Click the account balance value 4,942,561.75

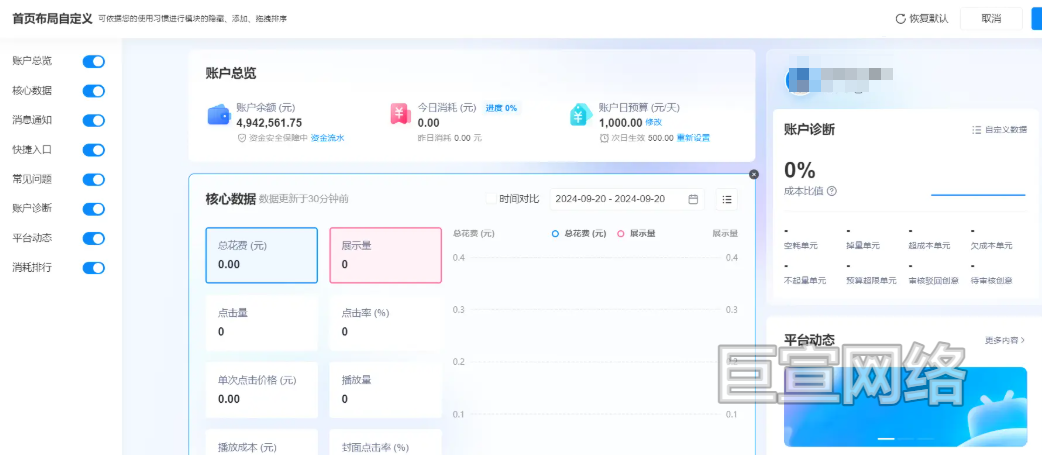(269, 123)
